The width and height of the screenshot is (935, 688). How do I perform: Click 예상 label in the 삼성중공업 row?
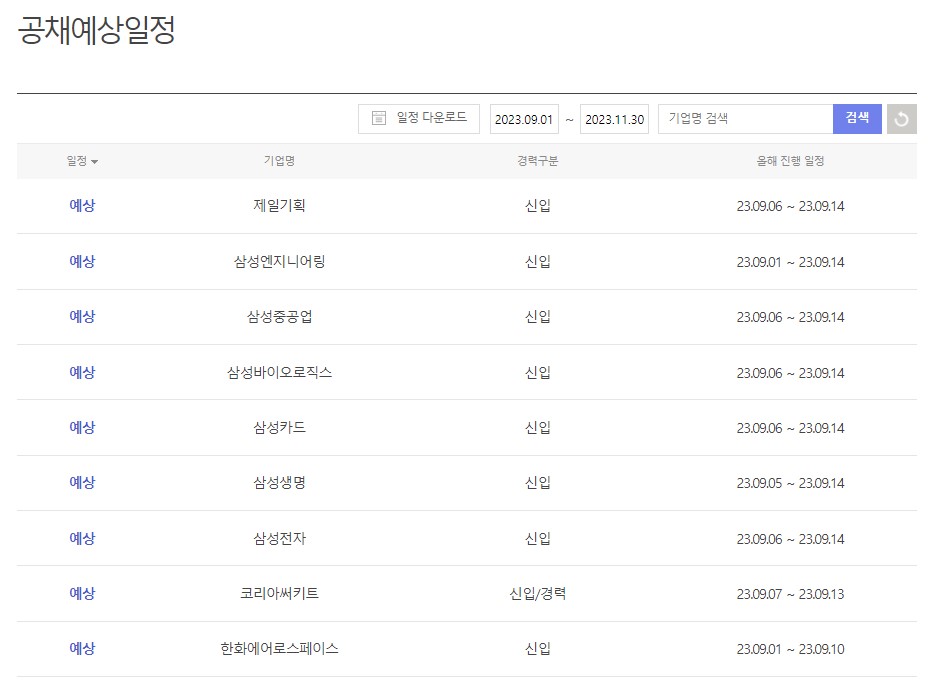(82, 317)
